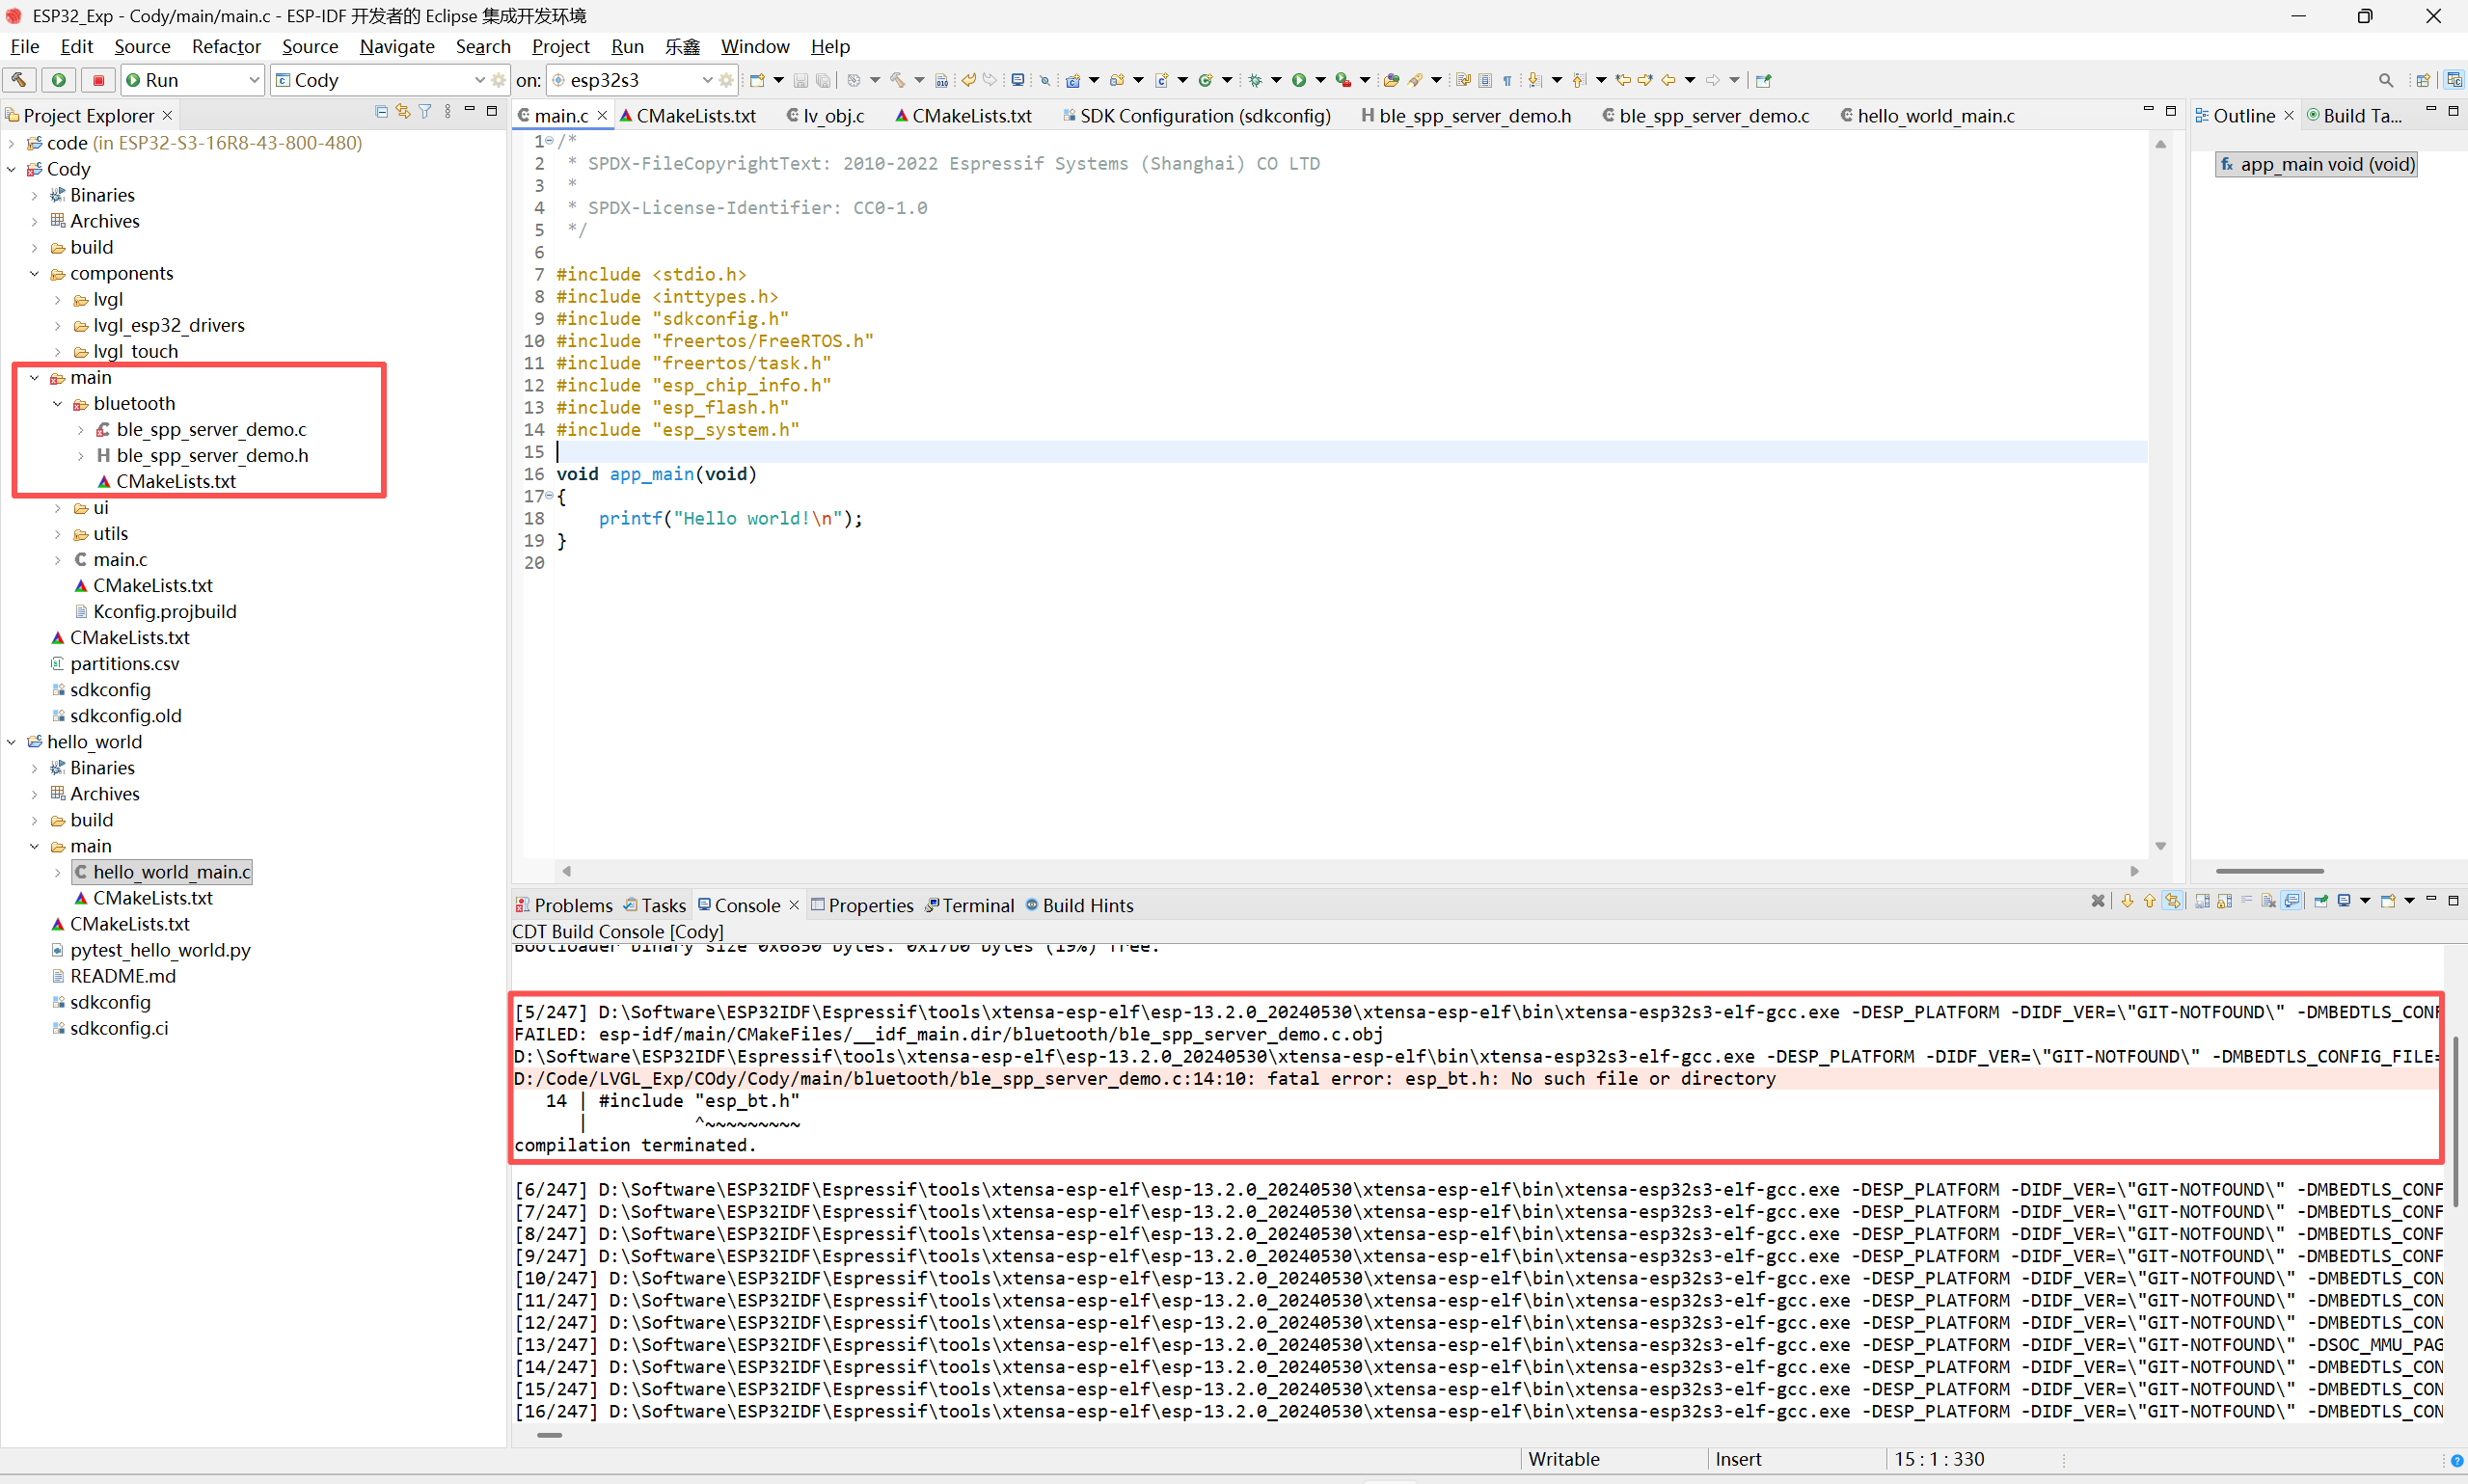Select pytest_hello_world.py file
This screenshot has height=1484, width=2468.
point(160,949)
